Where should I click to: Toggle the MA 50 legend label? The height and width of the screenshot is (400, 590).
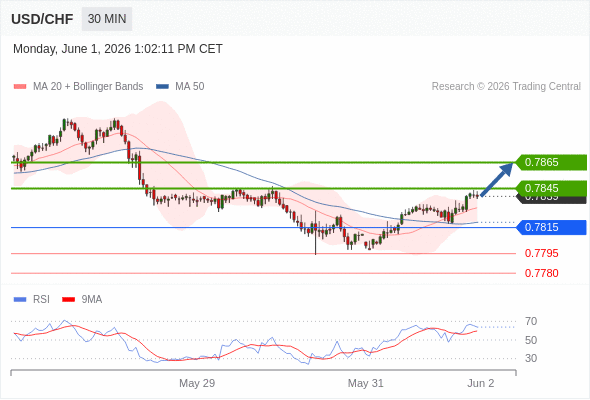coord(190,87)
